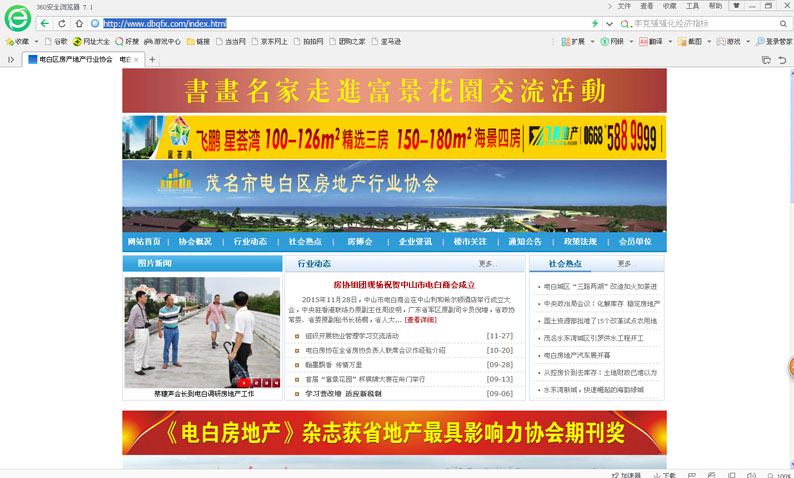This screenshot has width=794, height=478.
Task: Open the 截图 screenshot tool
Action: pyautogui.click(x=690, y=42)
